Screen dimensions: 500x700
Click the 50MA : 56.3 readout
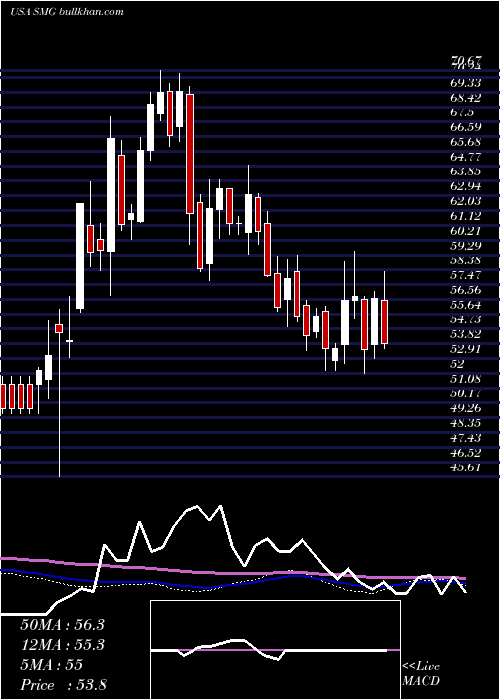(62, 625)
